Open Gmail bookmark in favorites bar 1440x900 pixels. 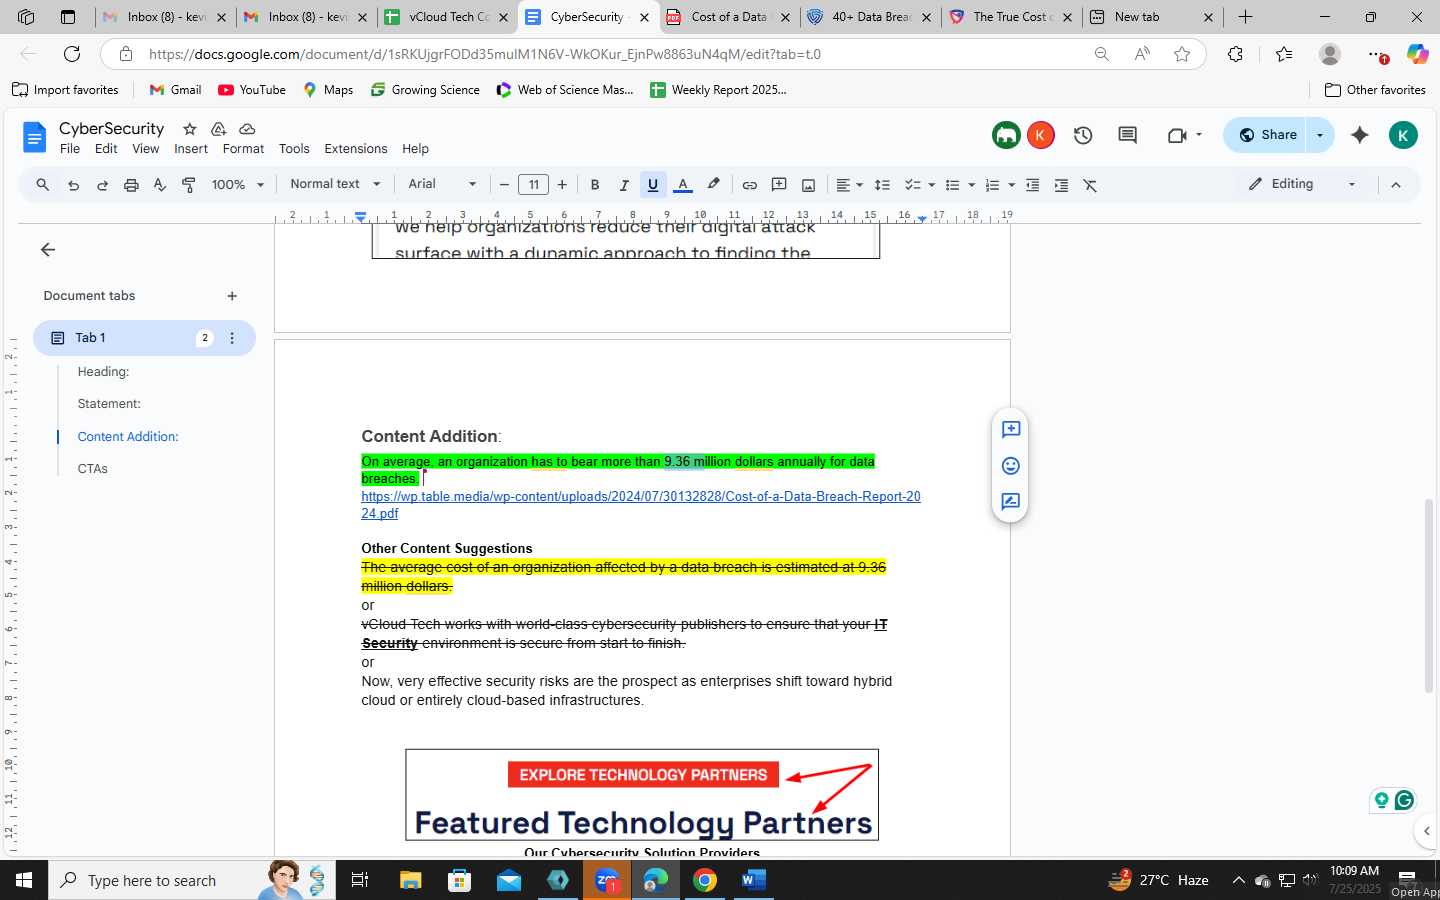tap(175, 90)
